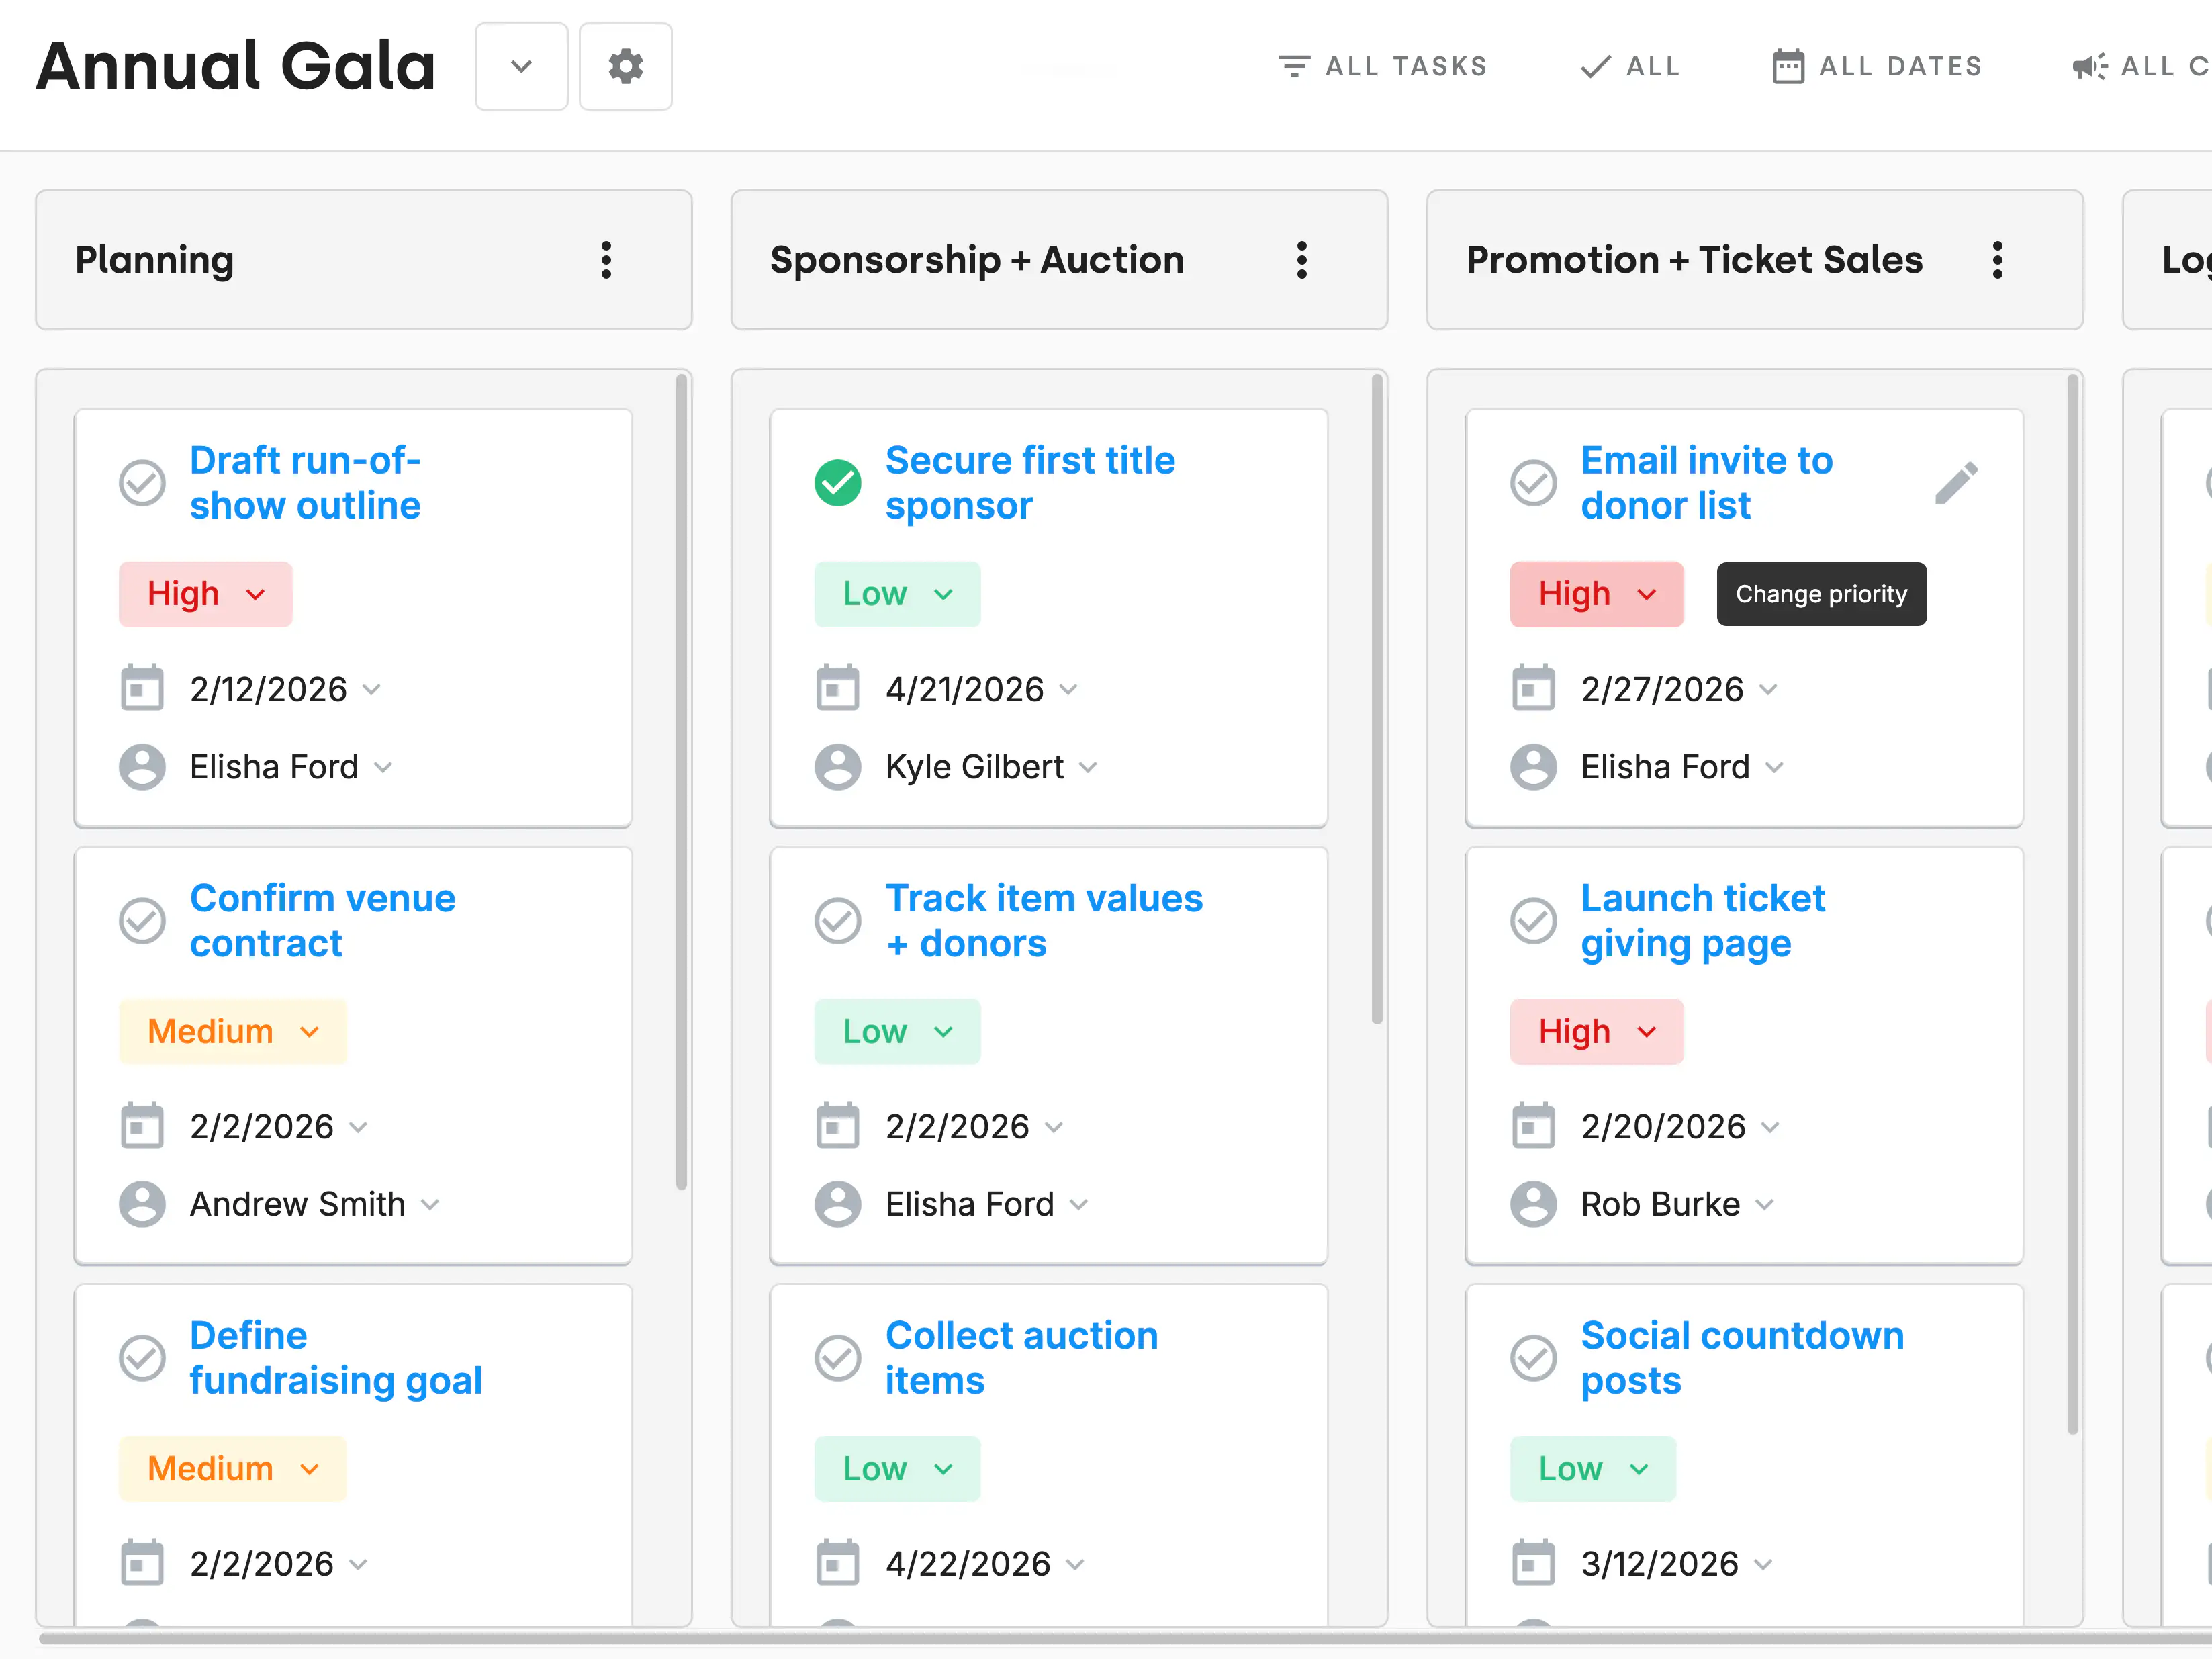This screenshot has width=2212, height=1659.
Task: Open Planning column three-dot menu
Action: tap(606, 260)
